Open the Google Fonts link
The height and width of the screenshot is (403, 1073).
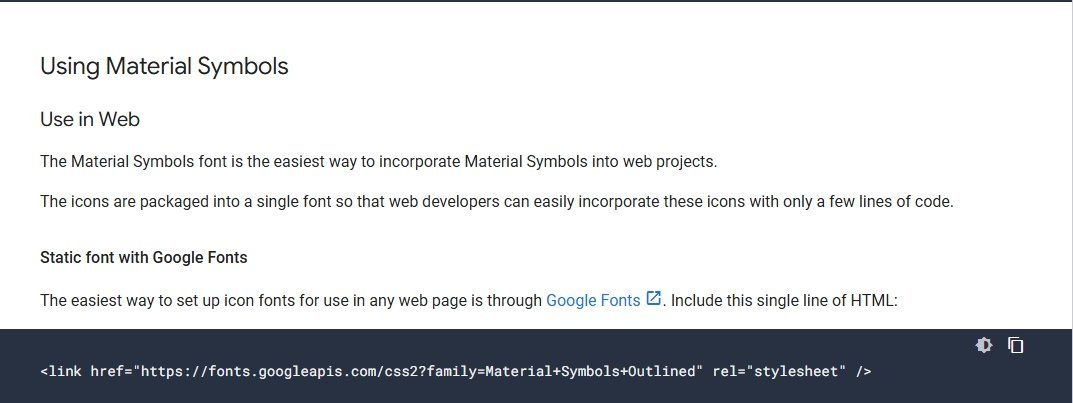tap(593, 300)
